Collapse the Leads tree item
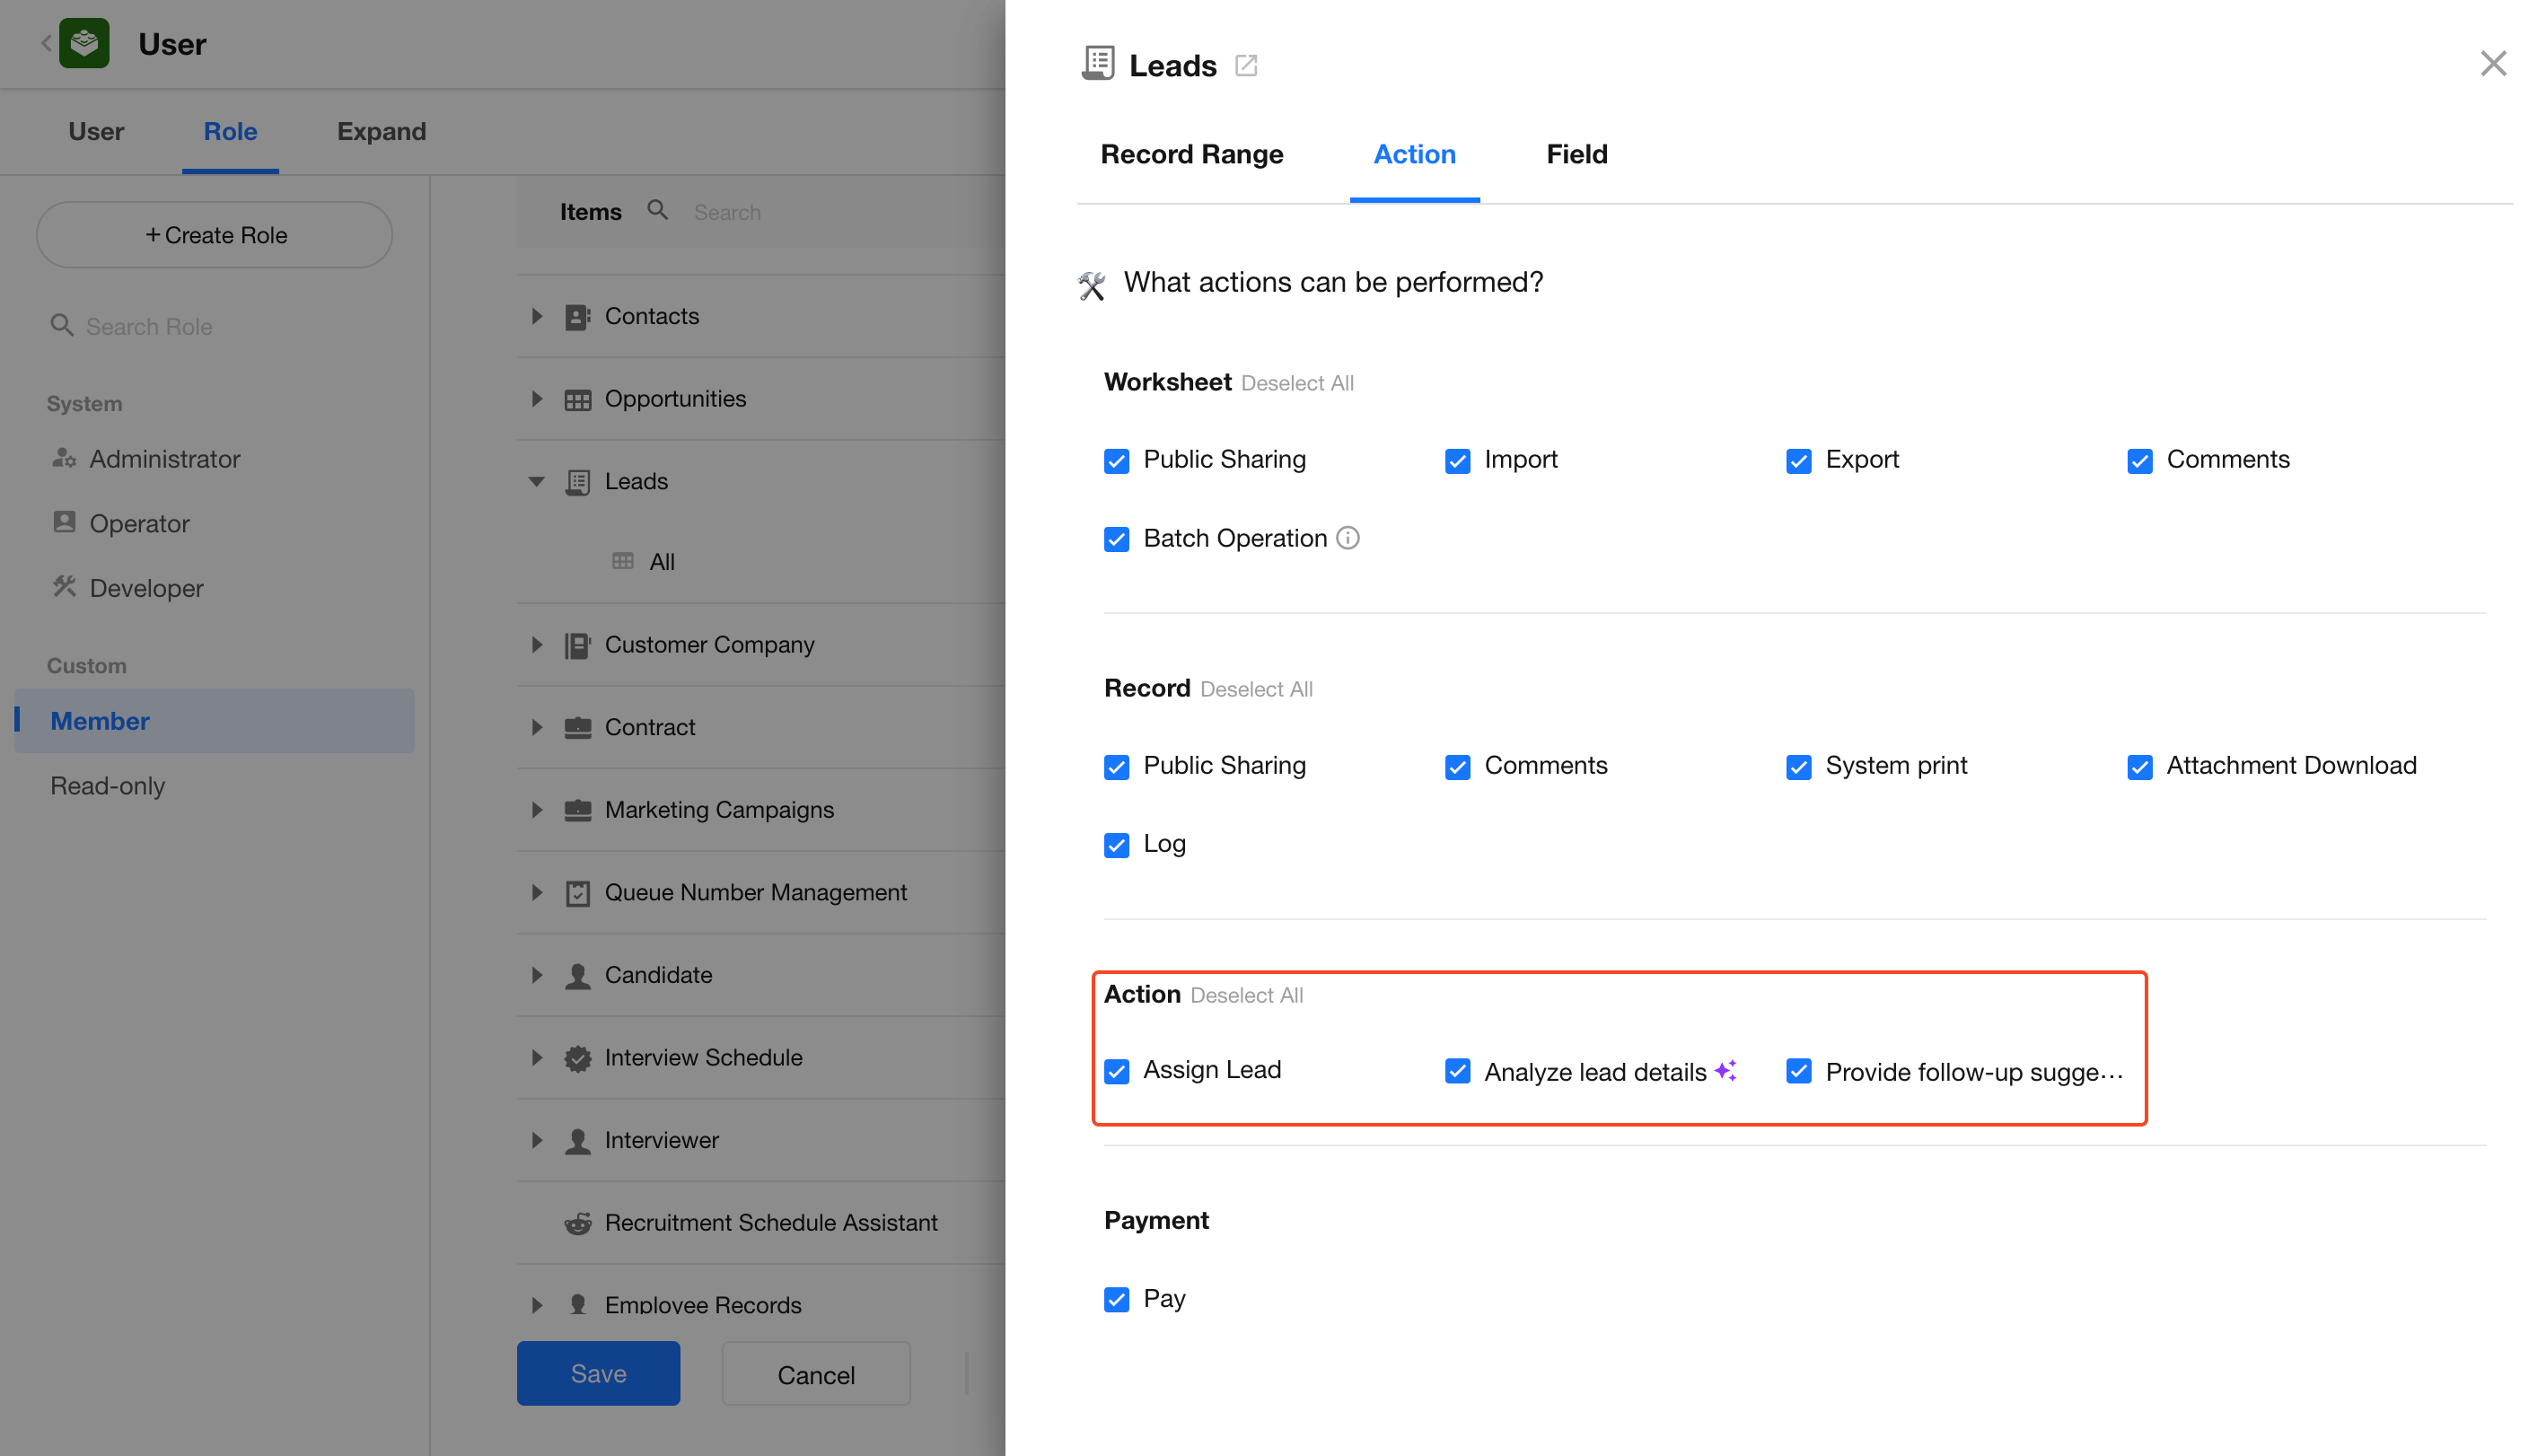The image size is (2546, 1456). tap(537, 482)
